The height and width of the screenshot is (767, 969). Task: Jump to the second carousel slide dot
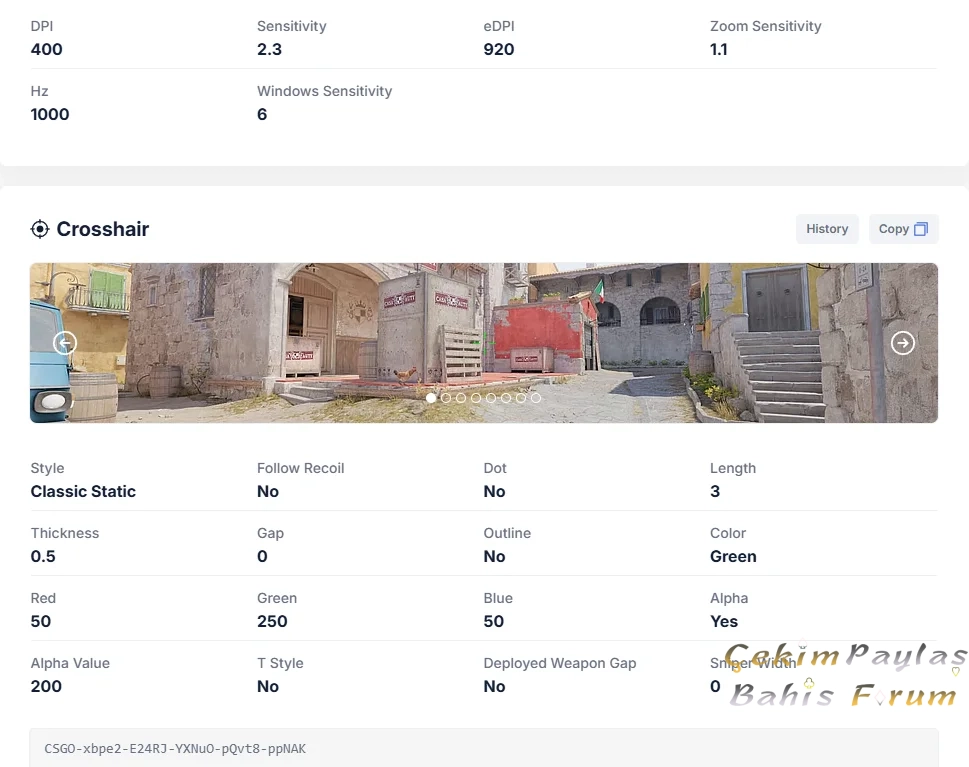pos(446,398)
